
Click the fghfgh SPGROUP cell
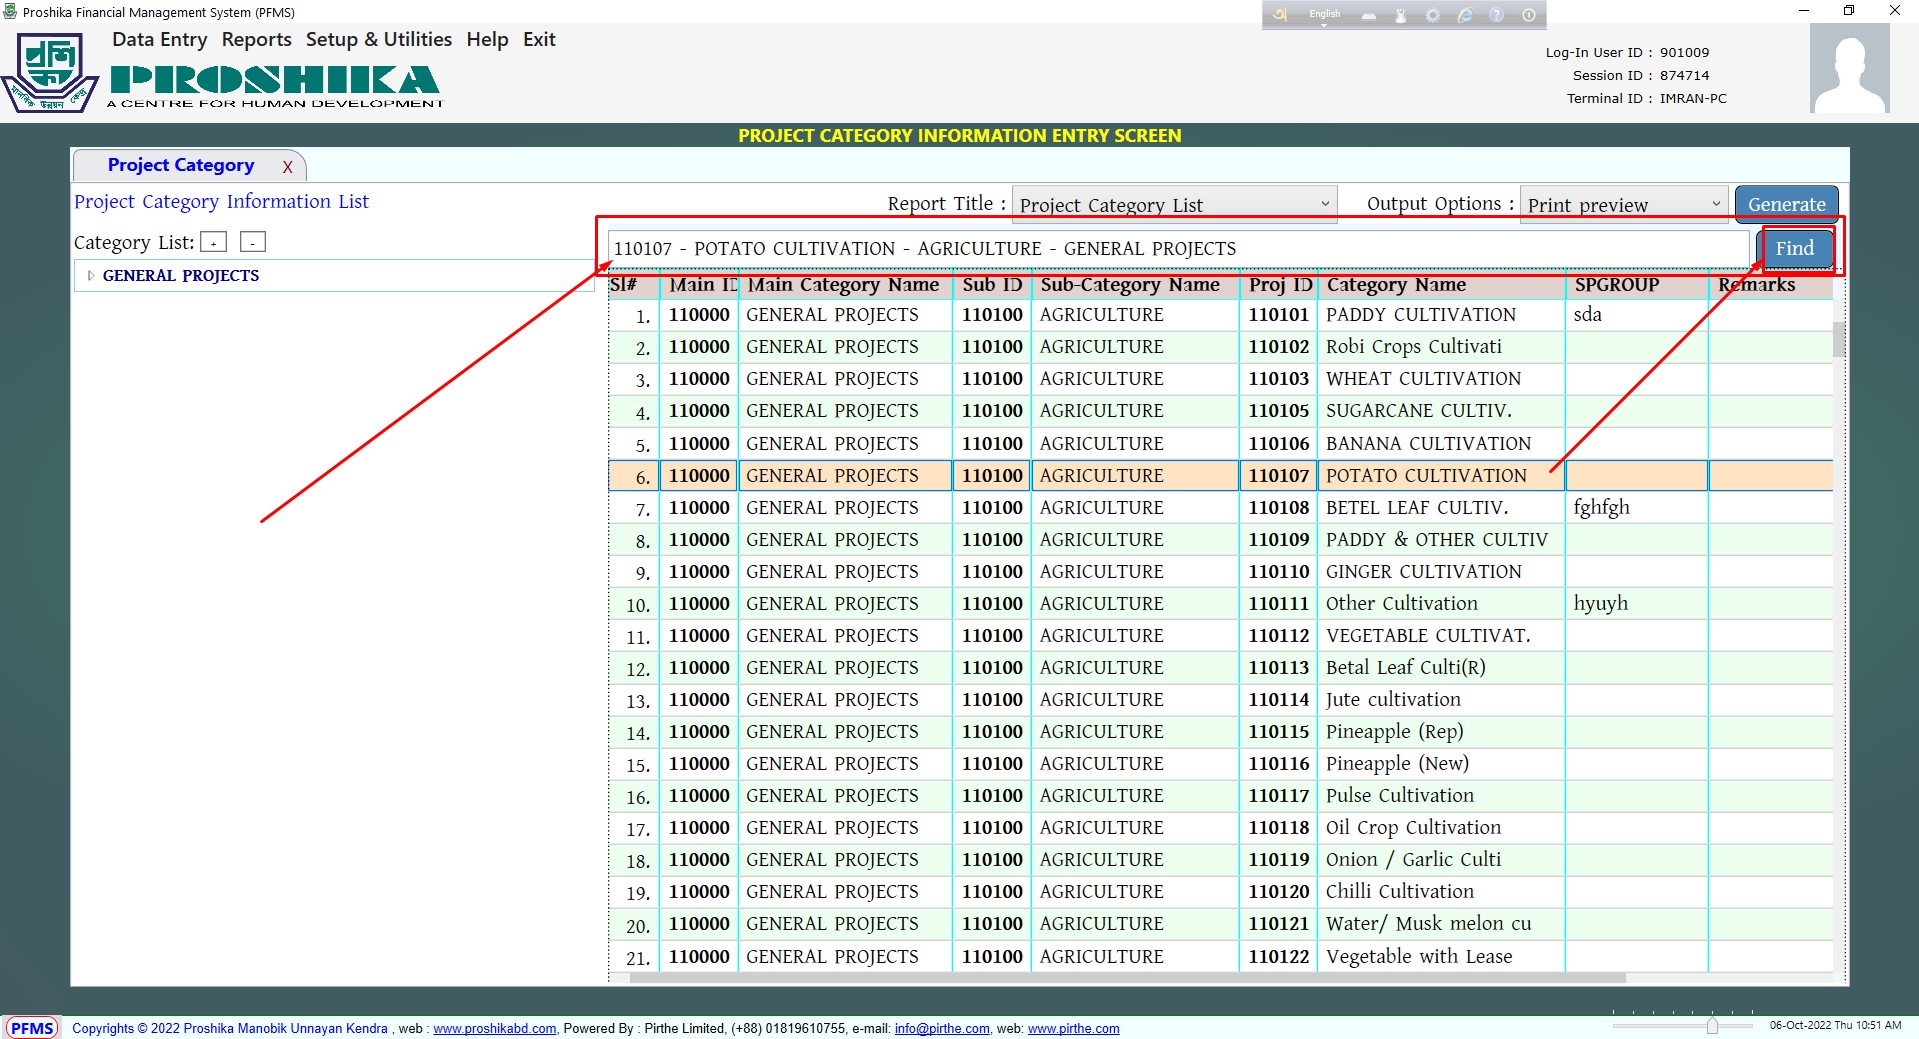pyautogui.click(x=1636, y=508)
